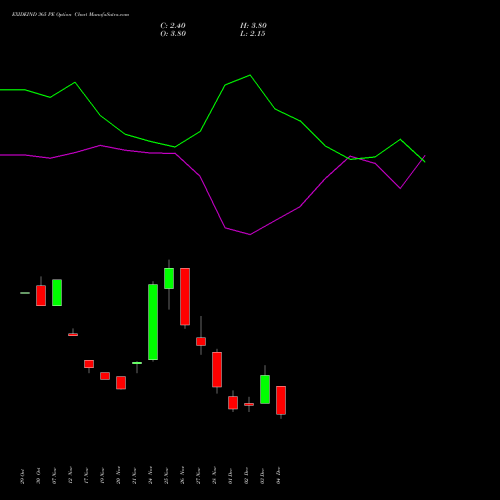Select the 02 Dec date label
The width and height of the screenshot is (500, 500).
[246, 476]
